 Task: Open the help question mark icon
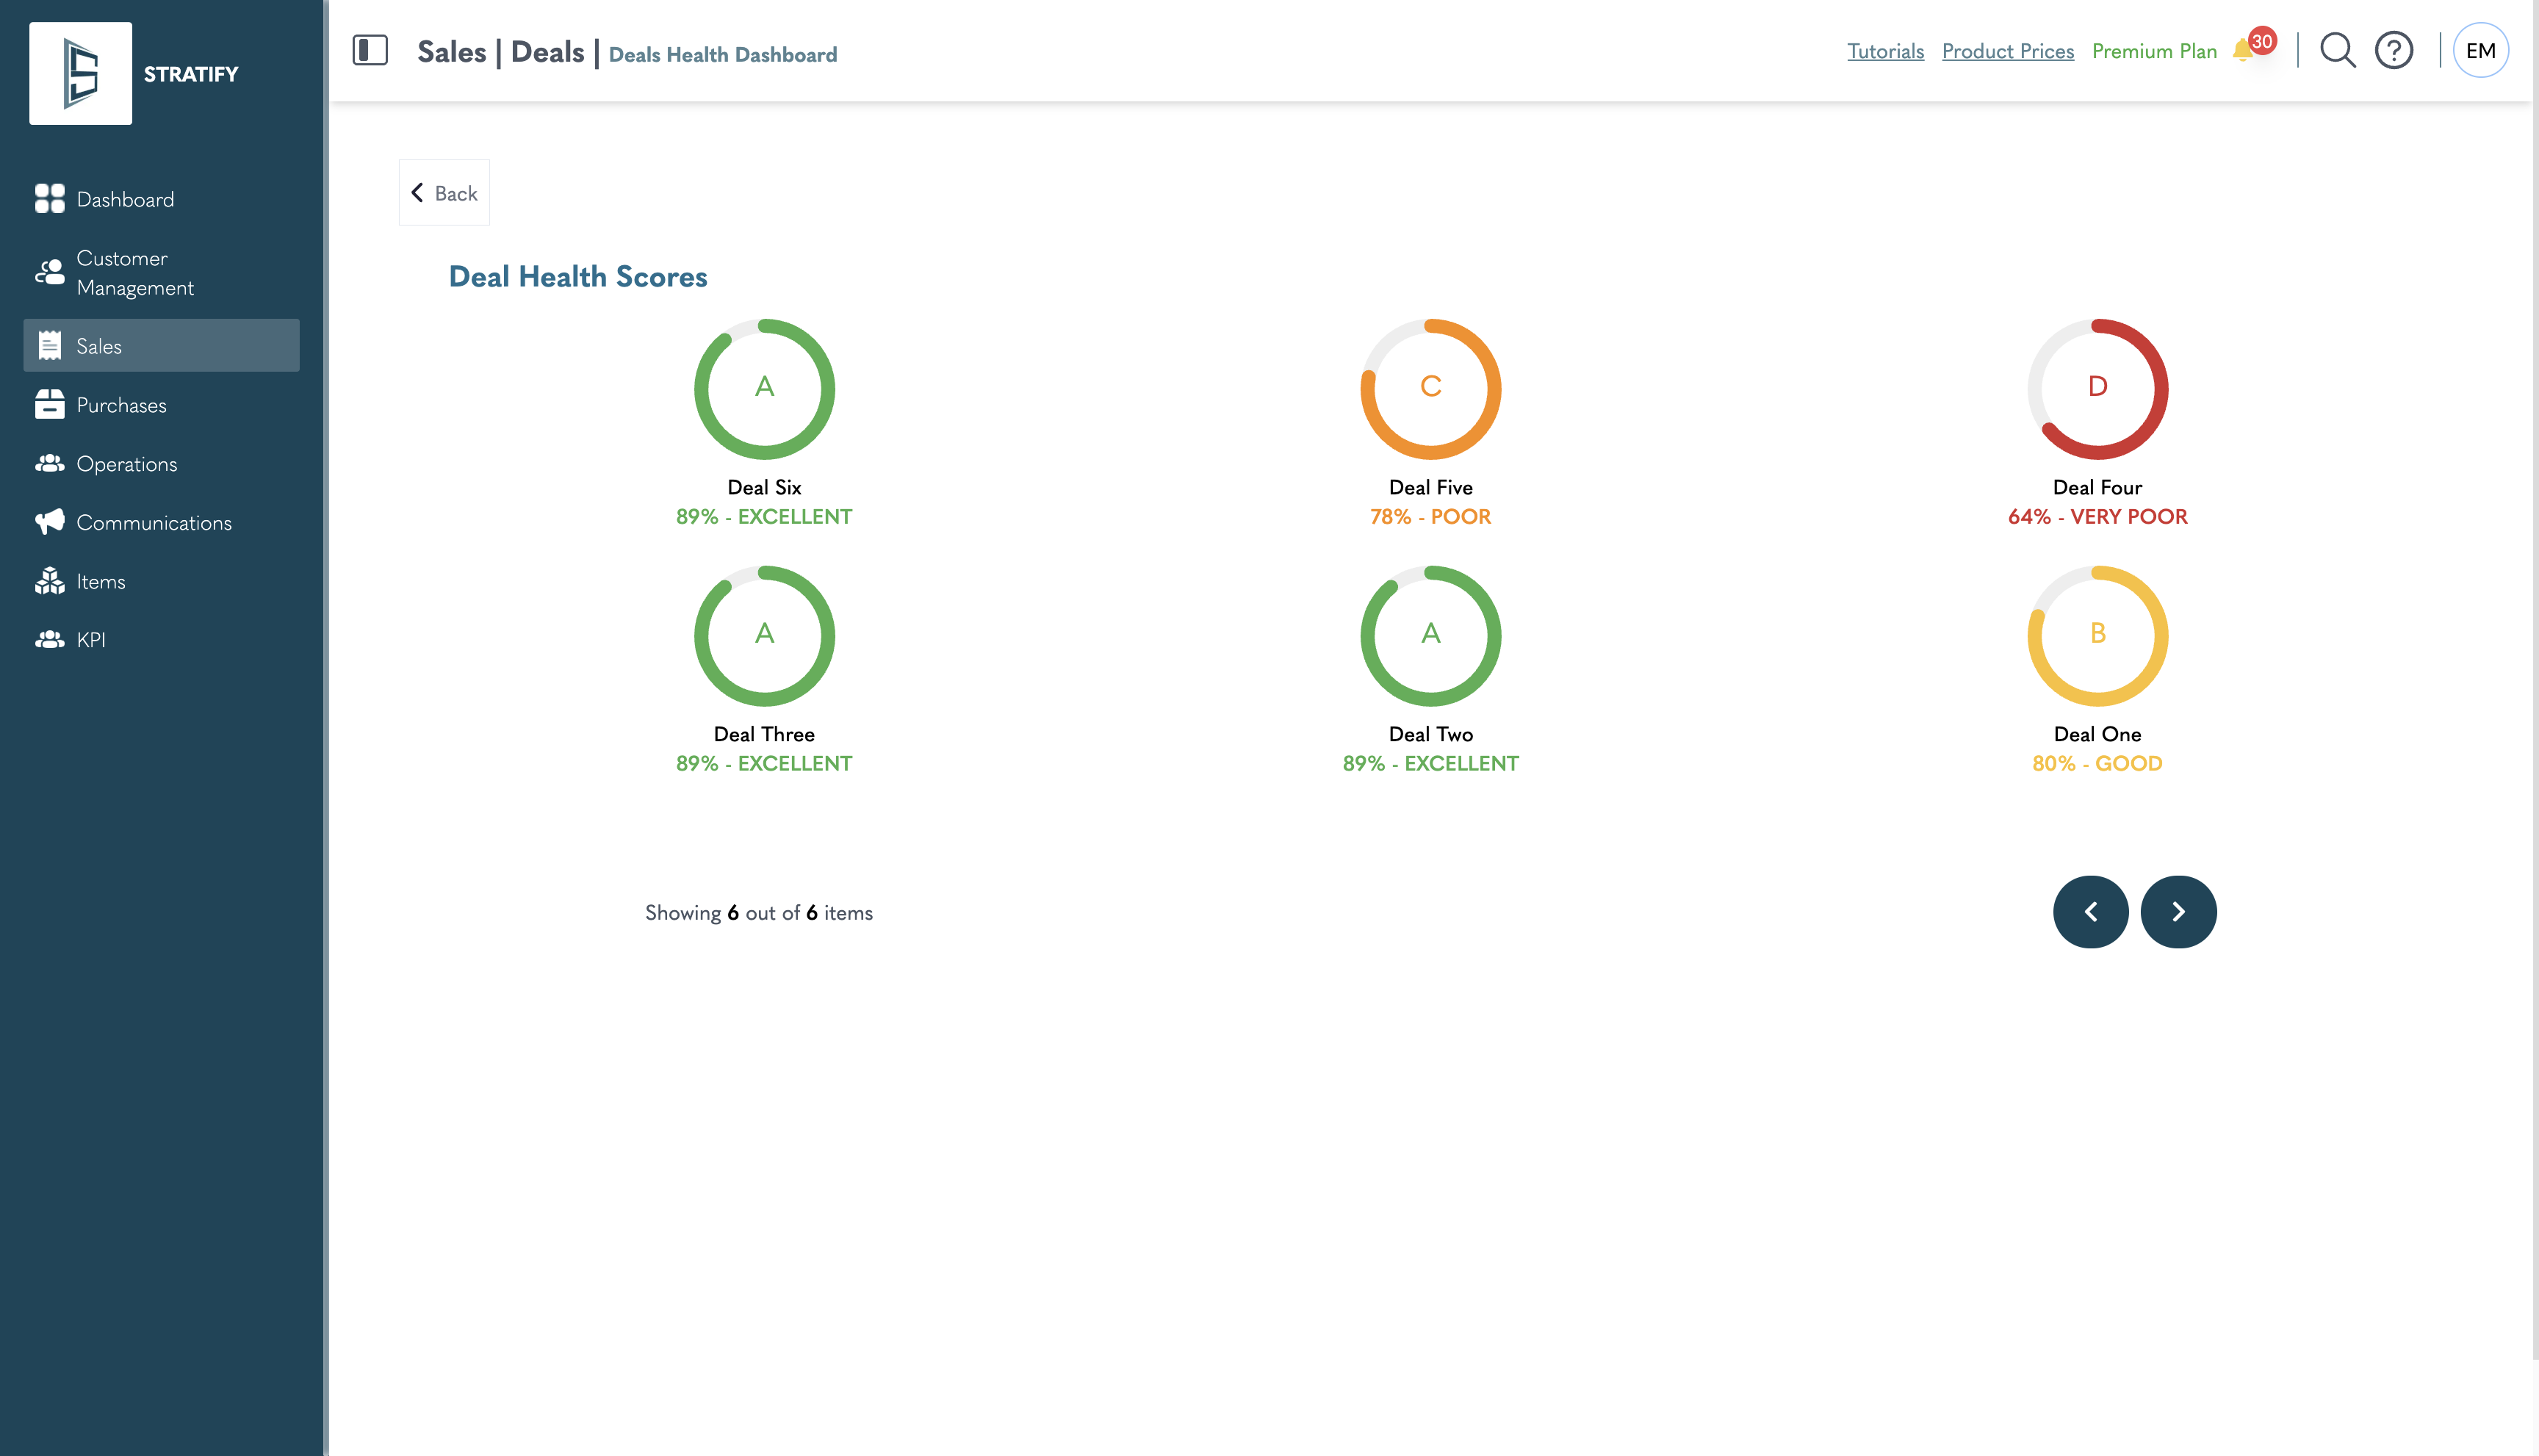click(x=2394, y=51)
